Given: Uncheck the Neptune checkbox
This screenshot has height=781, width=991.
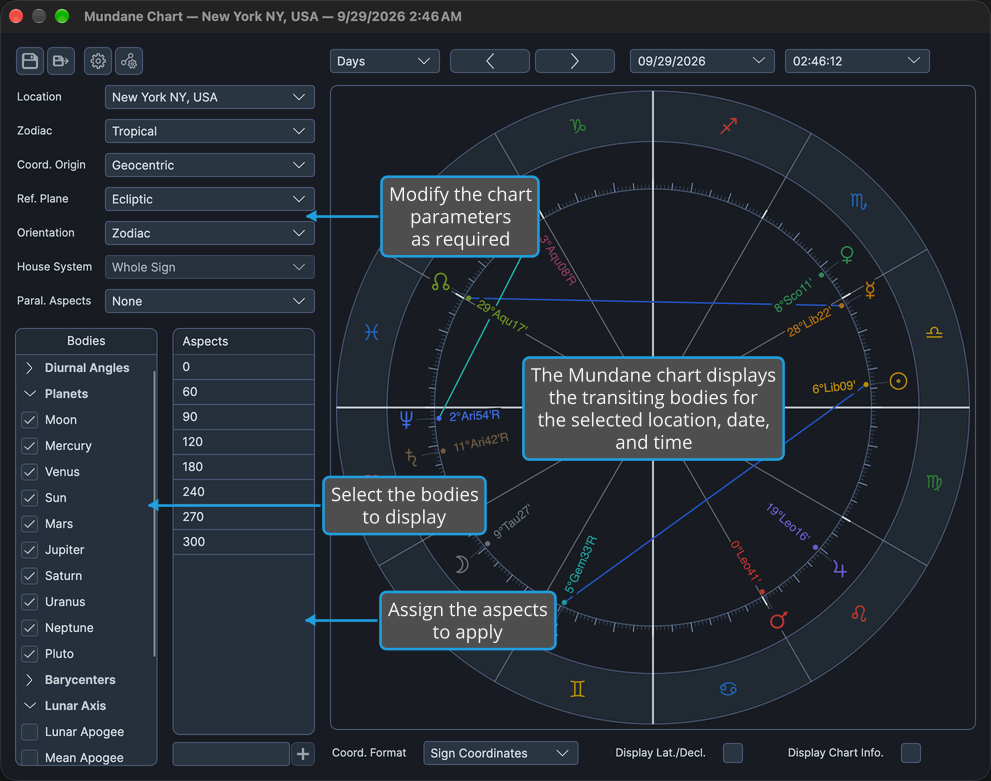Looking at the screenshot, I should (x=30, y=628).
